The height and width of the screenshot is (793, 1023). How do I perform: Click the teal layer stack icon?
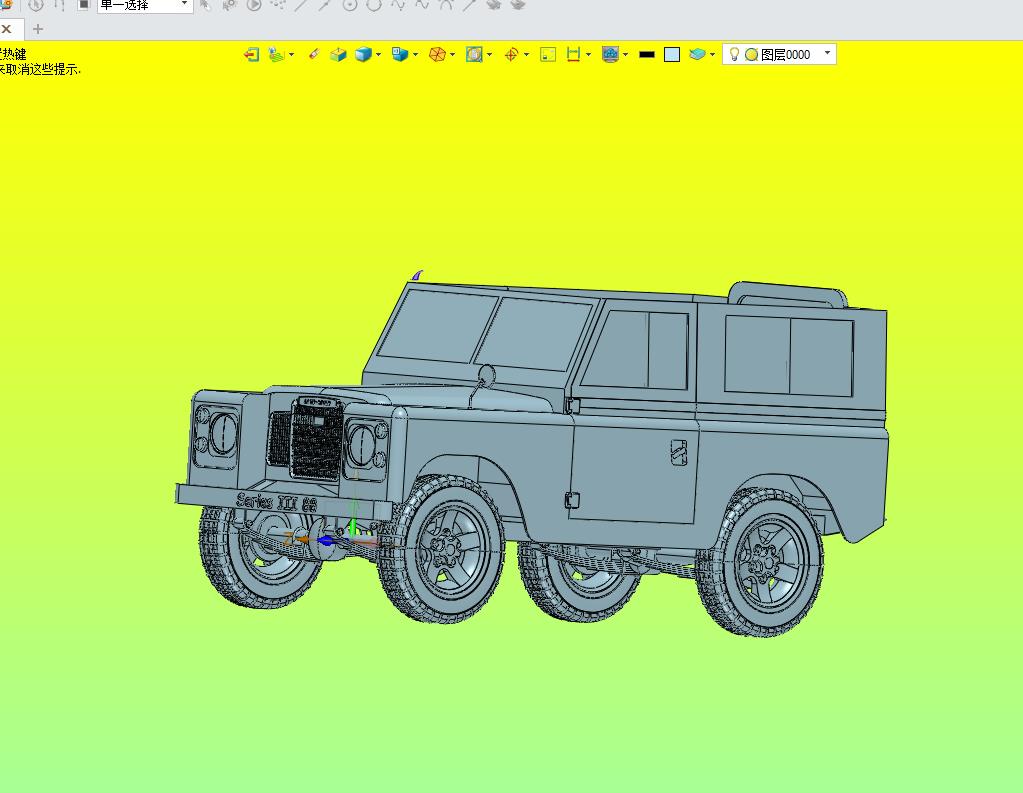(x=697, y=55)
